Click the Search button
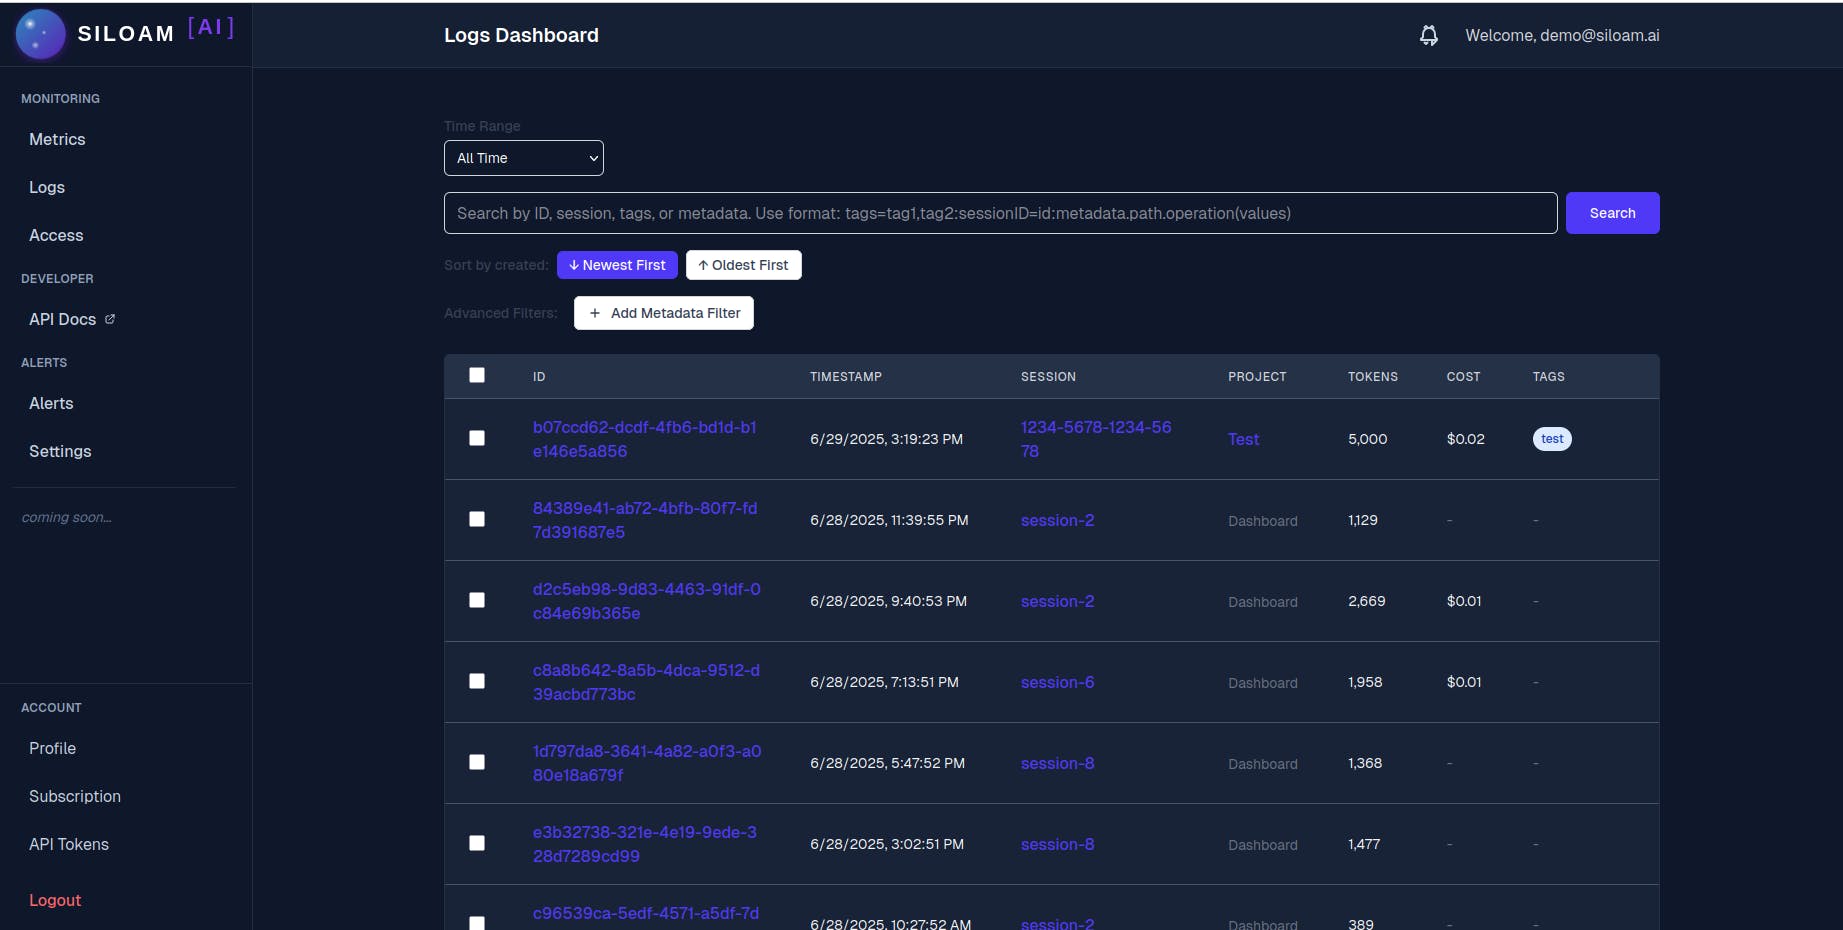Viewport: 1843px width, 930px height. pyautogui.click(x=1612, y=213)
